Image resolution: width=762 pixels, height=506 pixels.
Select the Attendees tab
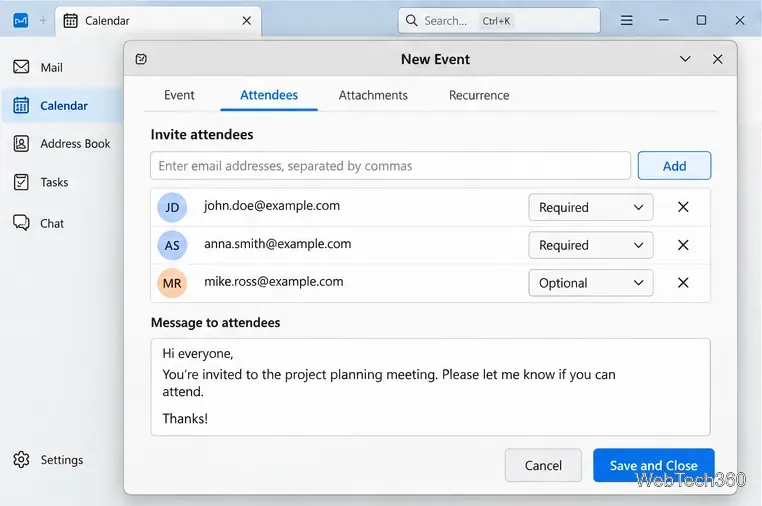(269, 95)
